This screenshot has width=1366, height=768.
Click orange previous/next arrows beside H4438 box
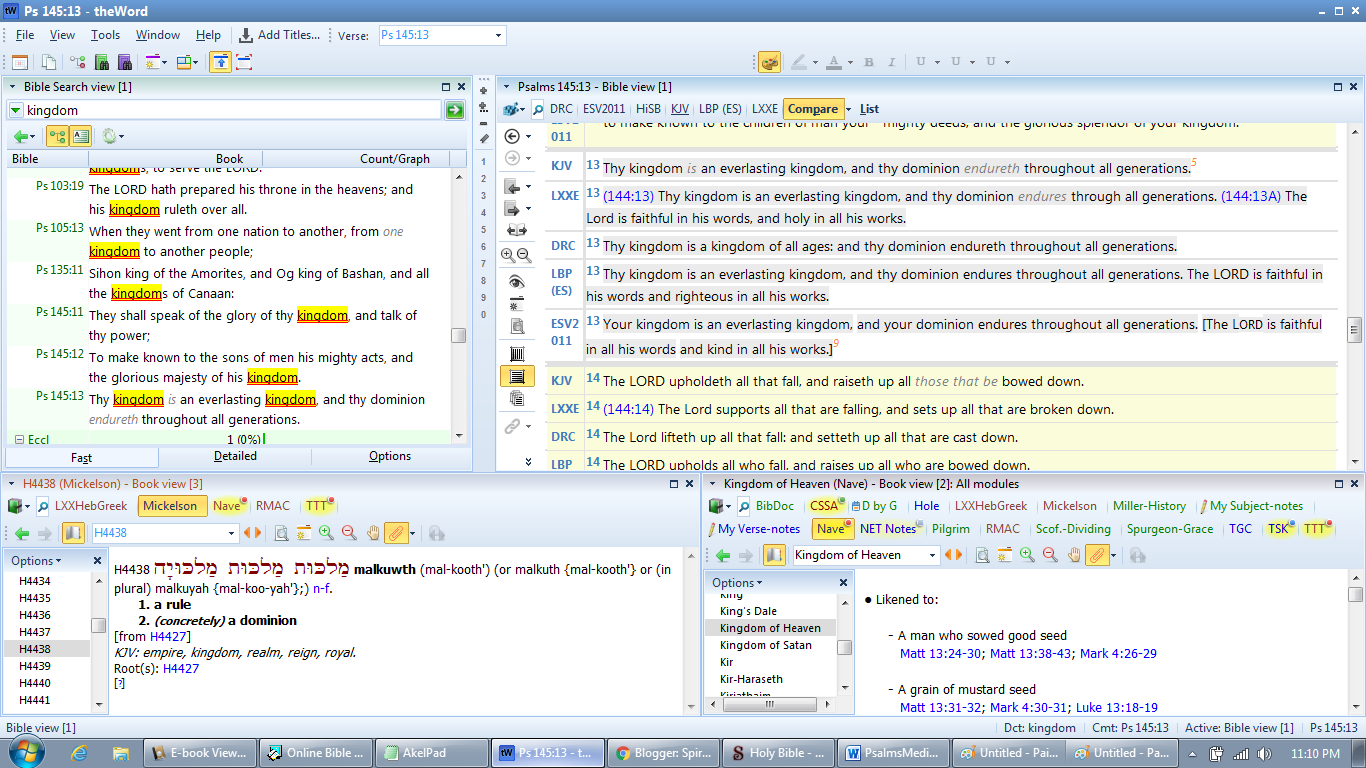[253, 533]
